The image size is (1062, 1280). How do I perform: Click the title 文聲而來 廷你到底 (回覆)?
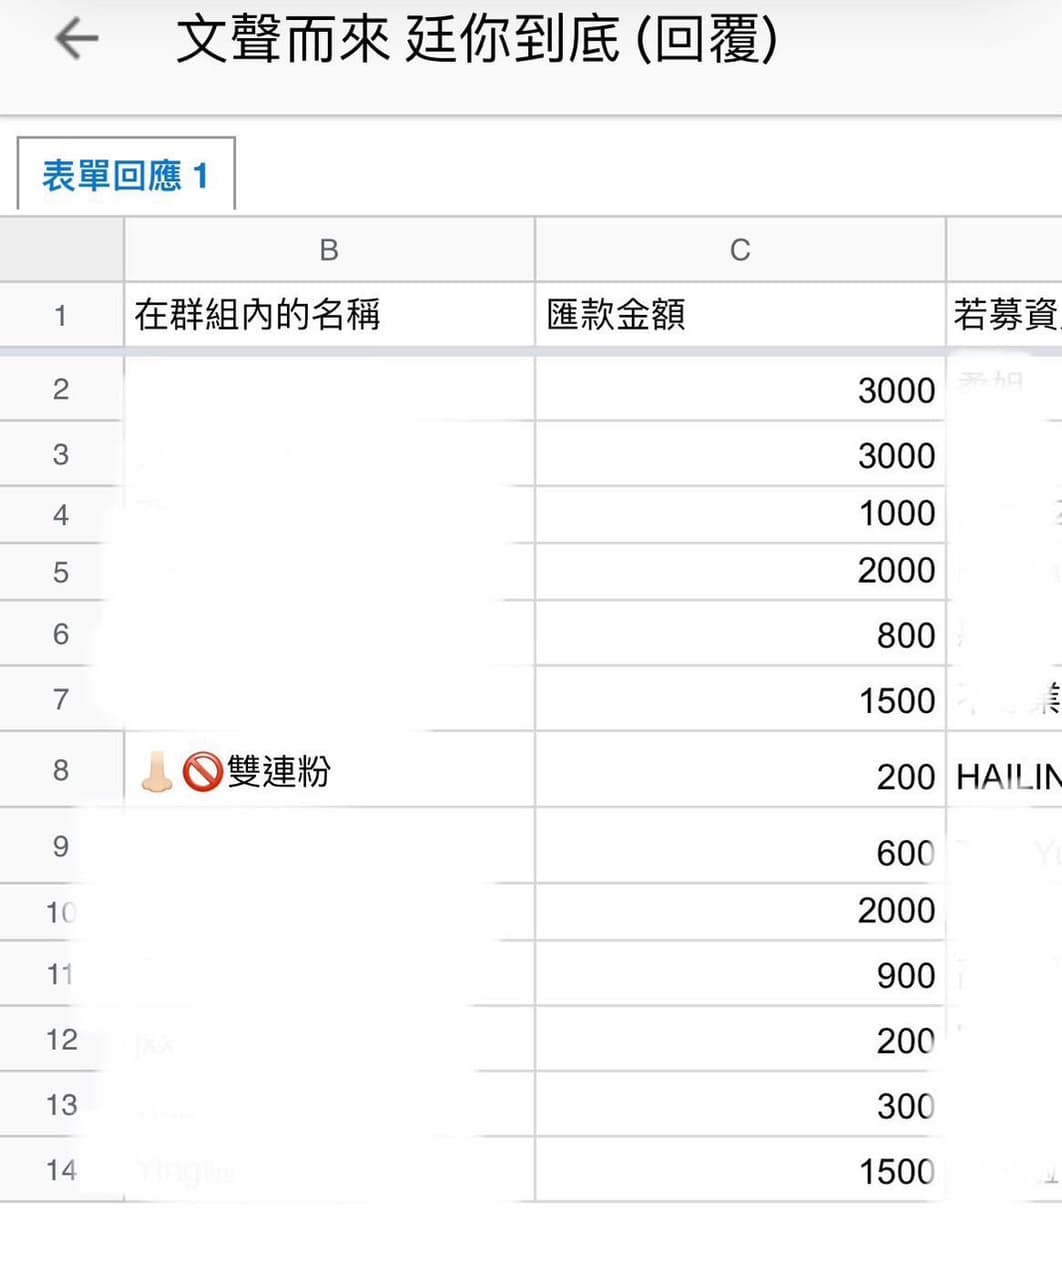pos(477,40)
